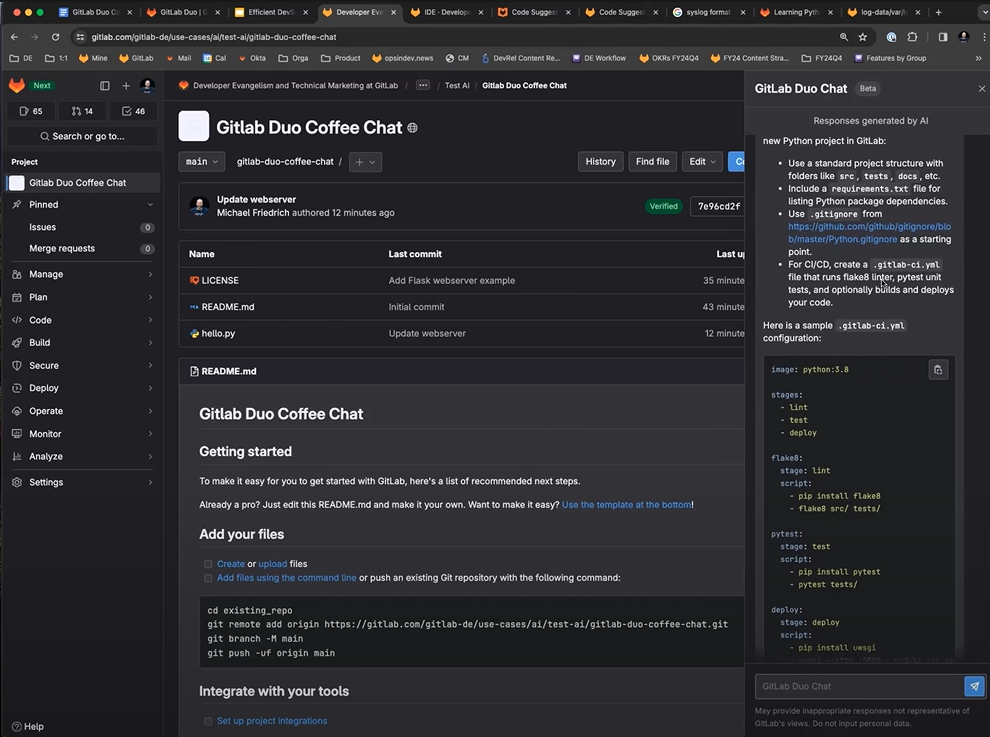The width and height of the screenshot is (990, 737).
Task: Click the public visibility globe icon
Action: coord(412,128)
